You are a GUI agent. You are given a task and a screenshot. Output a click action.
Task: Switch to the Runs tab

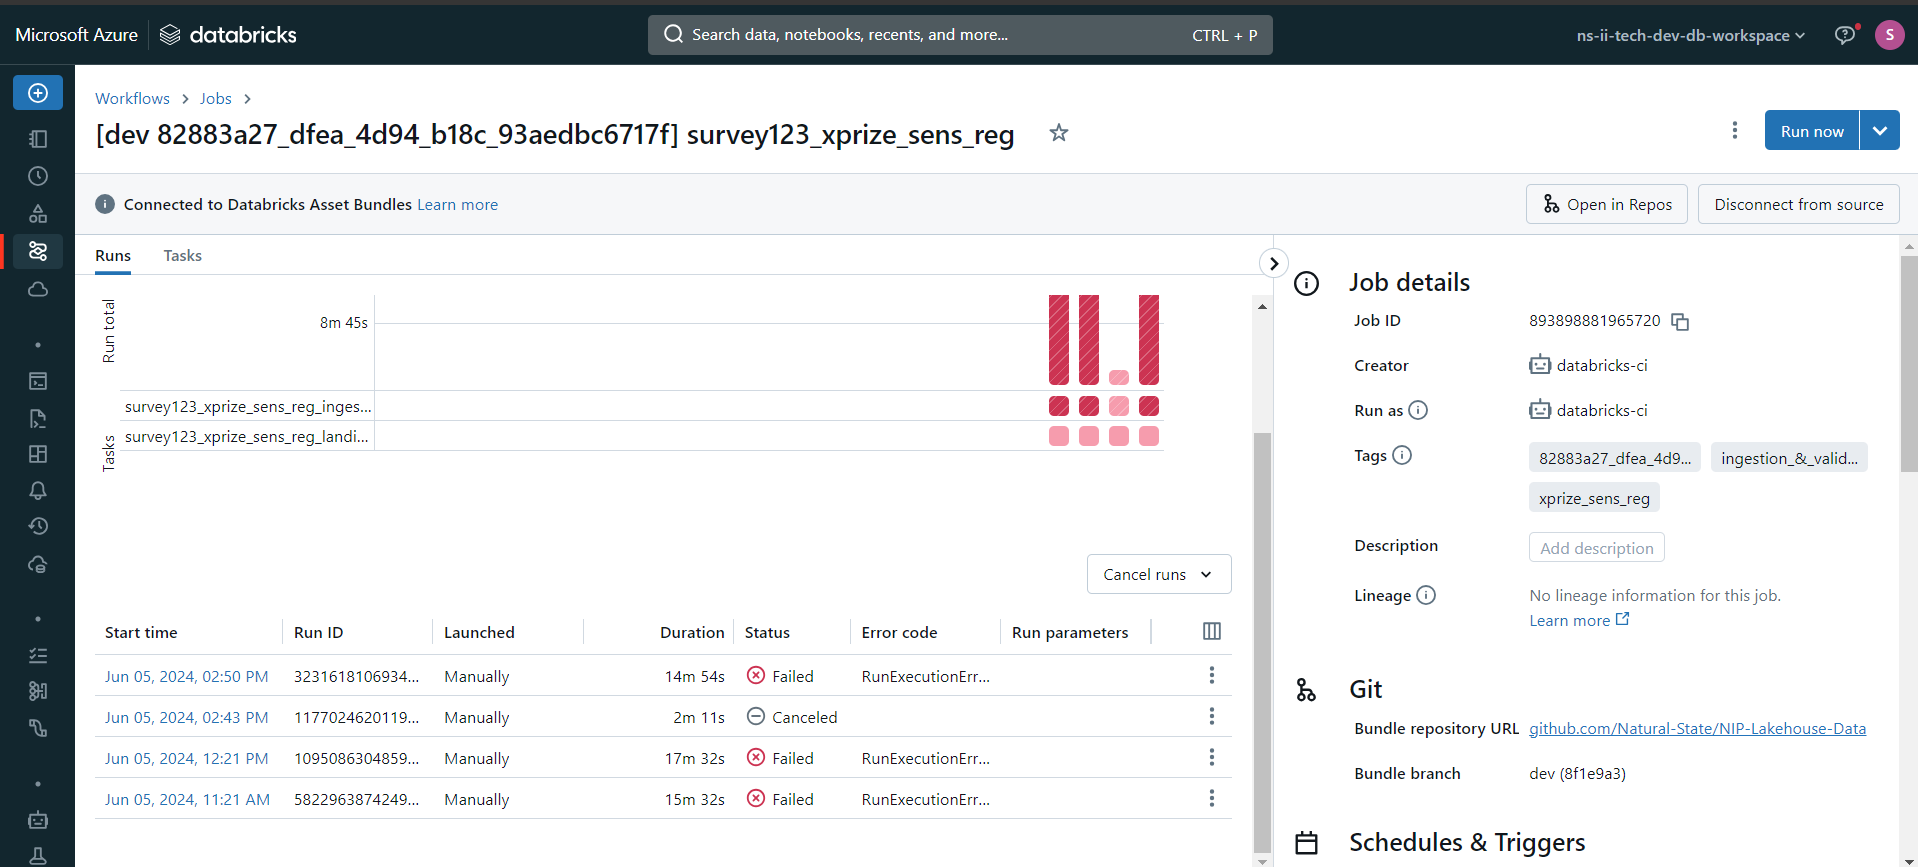coord(113,256)
